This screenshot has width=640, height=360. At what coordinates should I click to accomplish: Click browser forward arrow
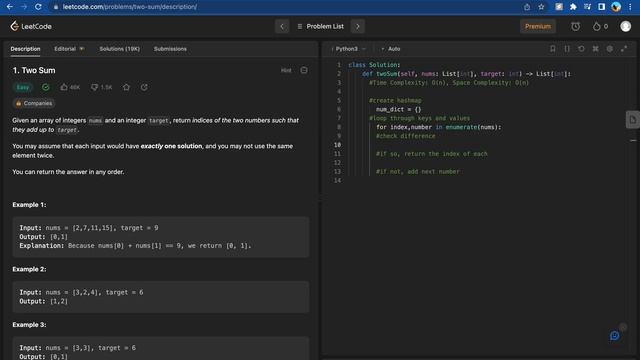click(x=24, y=7)
